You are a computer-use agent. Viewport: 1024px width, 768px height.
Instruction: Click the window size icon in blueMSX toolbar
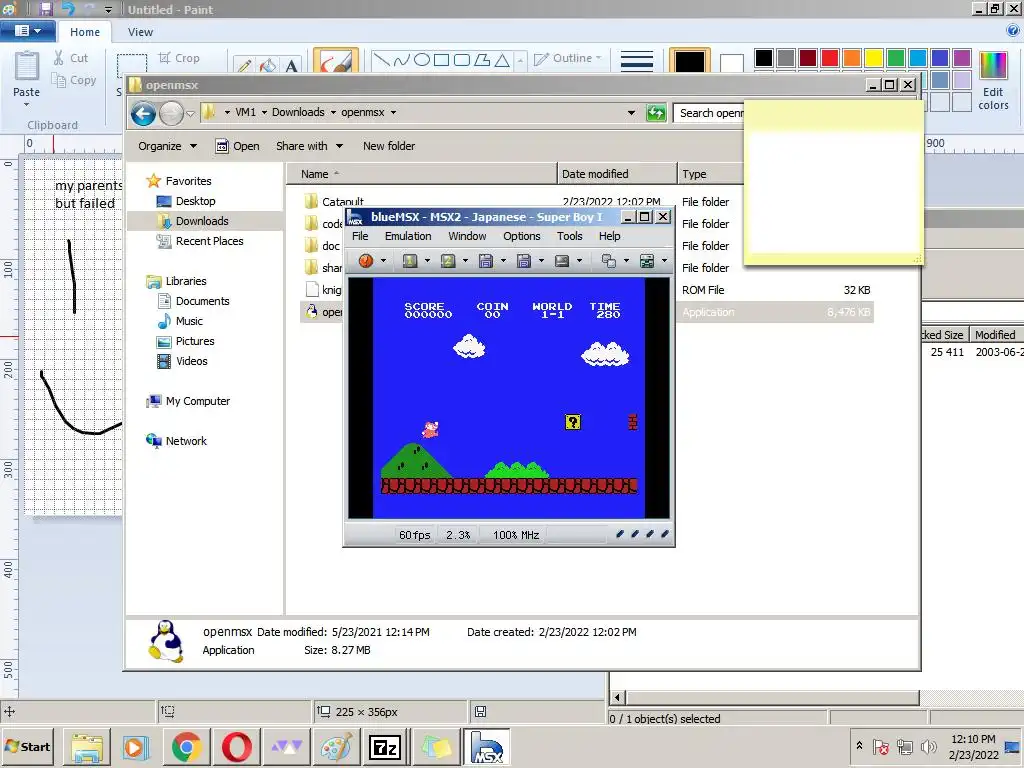(609, 261)
